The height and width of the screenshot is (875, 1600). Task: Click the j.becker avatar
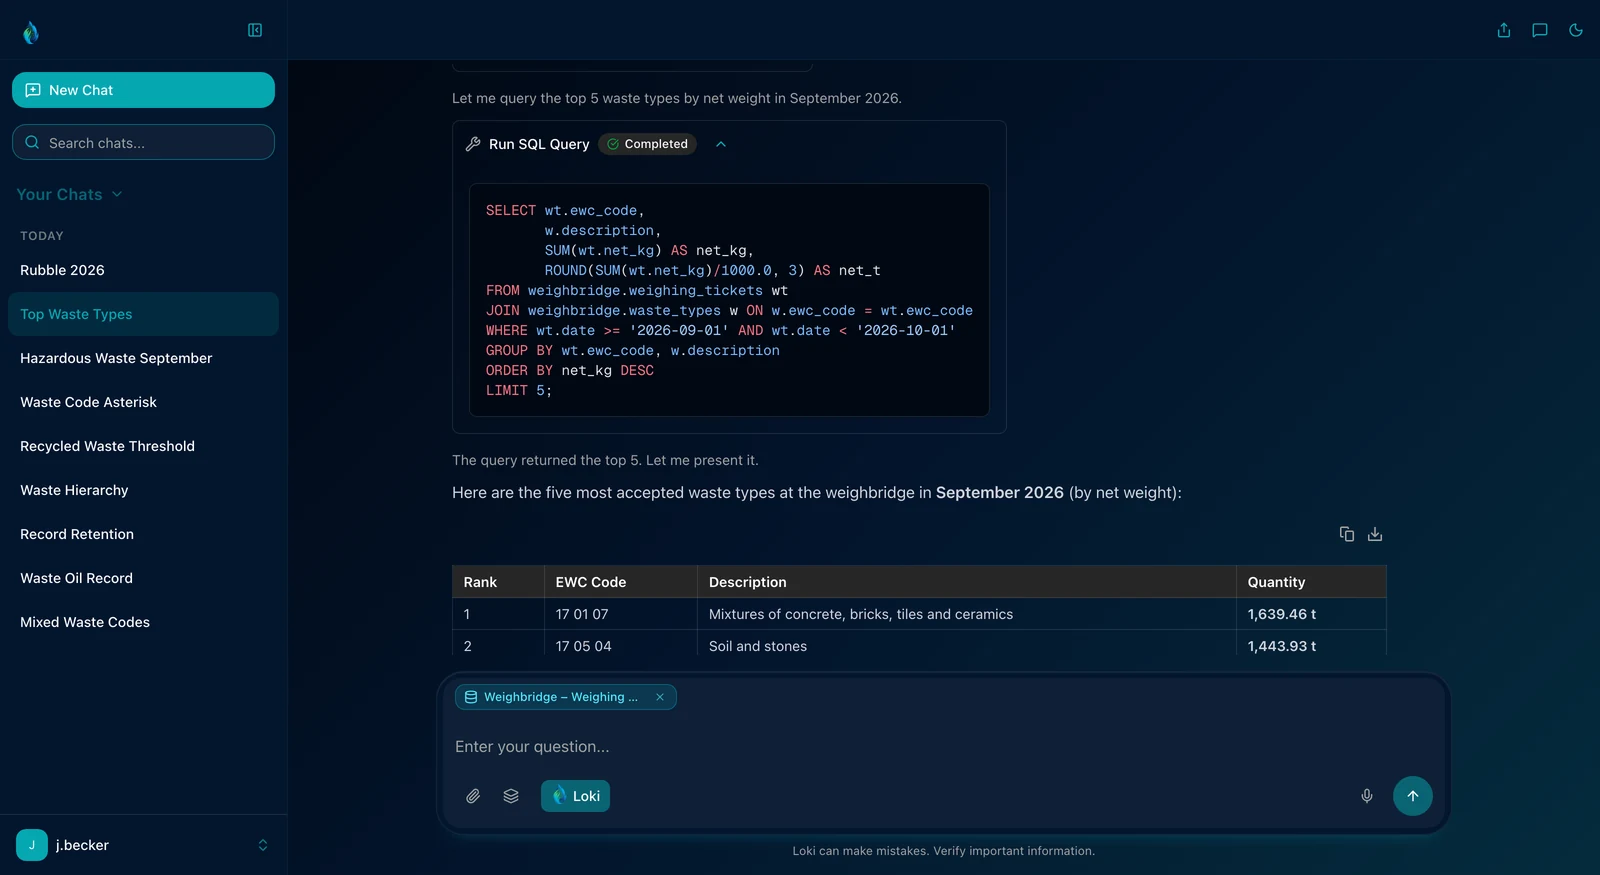pos(32,845)
